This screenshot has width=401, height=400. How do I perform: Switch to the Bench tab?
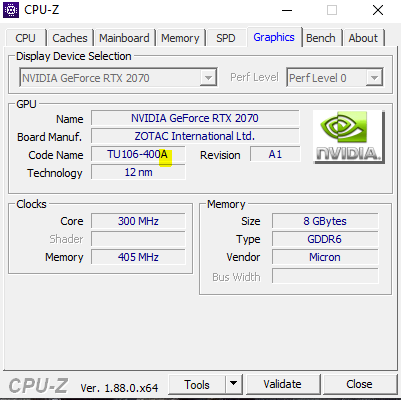point(321,38)
